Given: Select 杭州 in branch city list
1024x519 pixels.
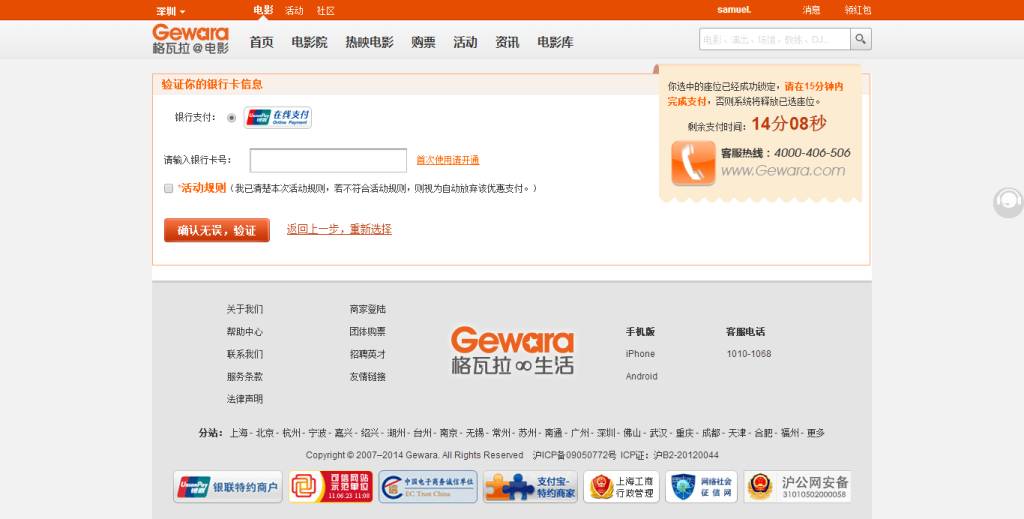Looking at the screenshot, I should (291, 433).
